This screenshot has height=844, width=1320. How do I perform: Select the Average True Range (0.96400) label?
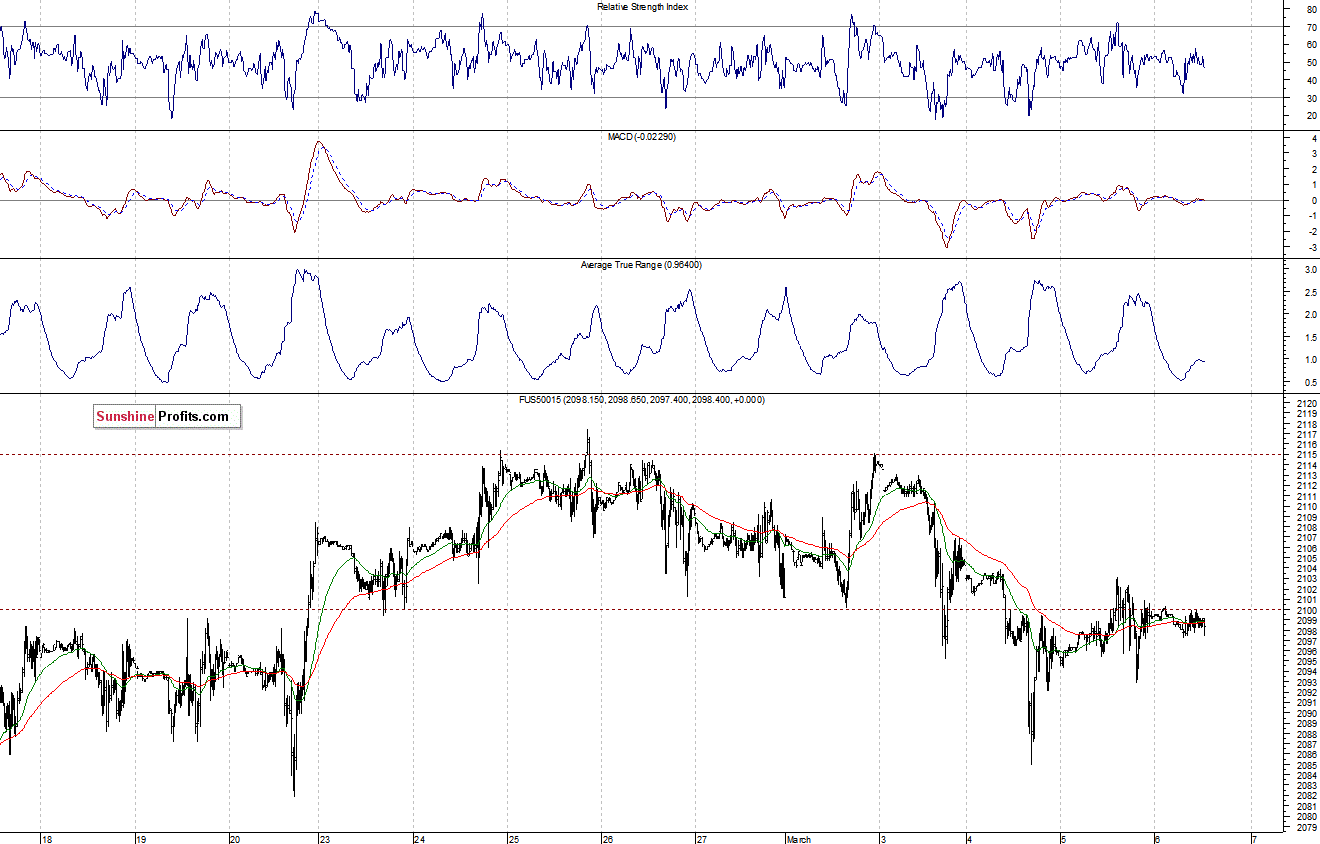(642, 265)
